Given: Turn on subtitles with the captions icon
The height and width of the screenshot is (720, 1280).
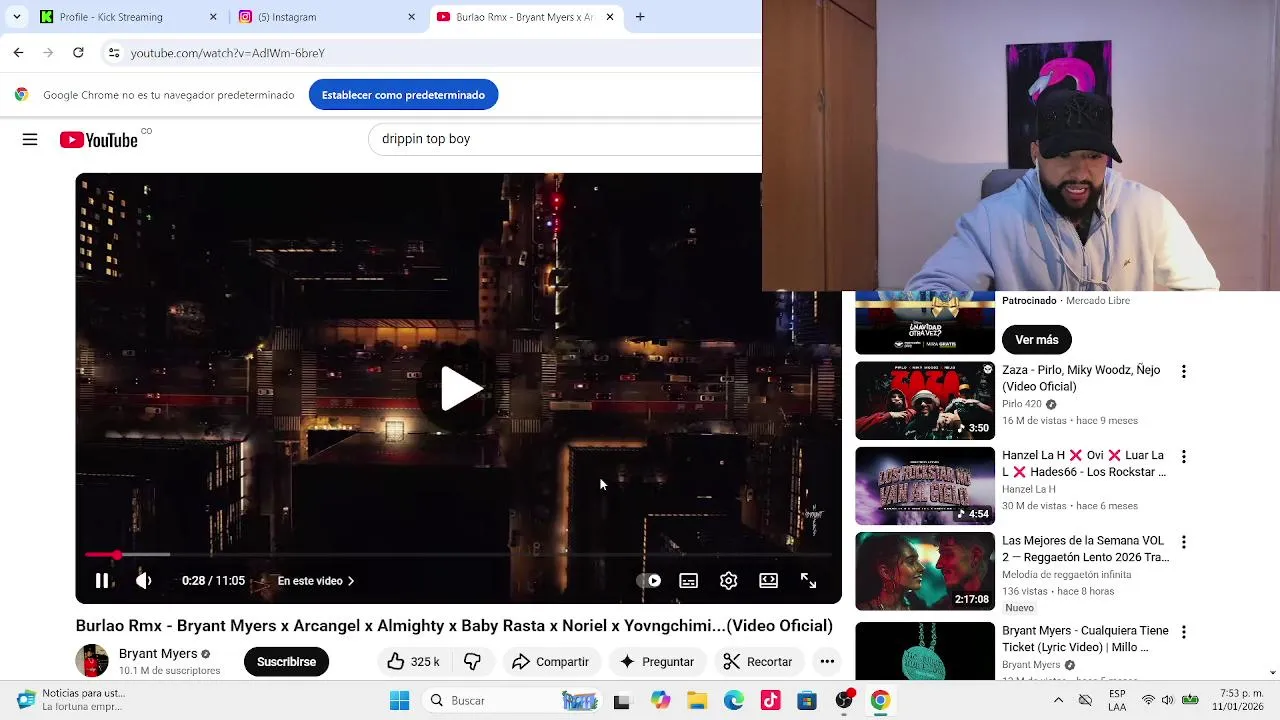Looking at the screenshot, I should [x=689, y=581].
